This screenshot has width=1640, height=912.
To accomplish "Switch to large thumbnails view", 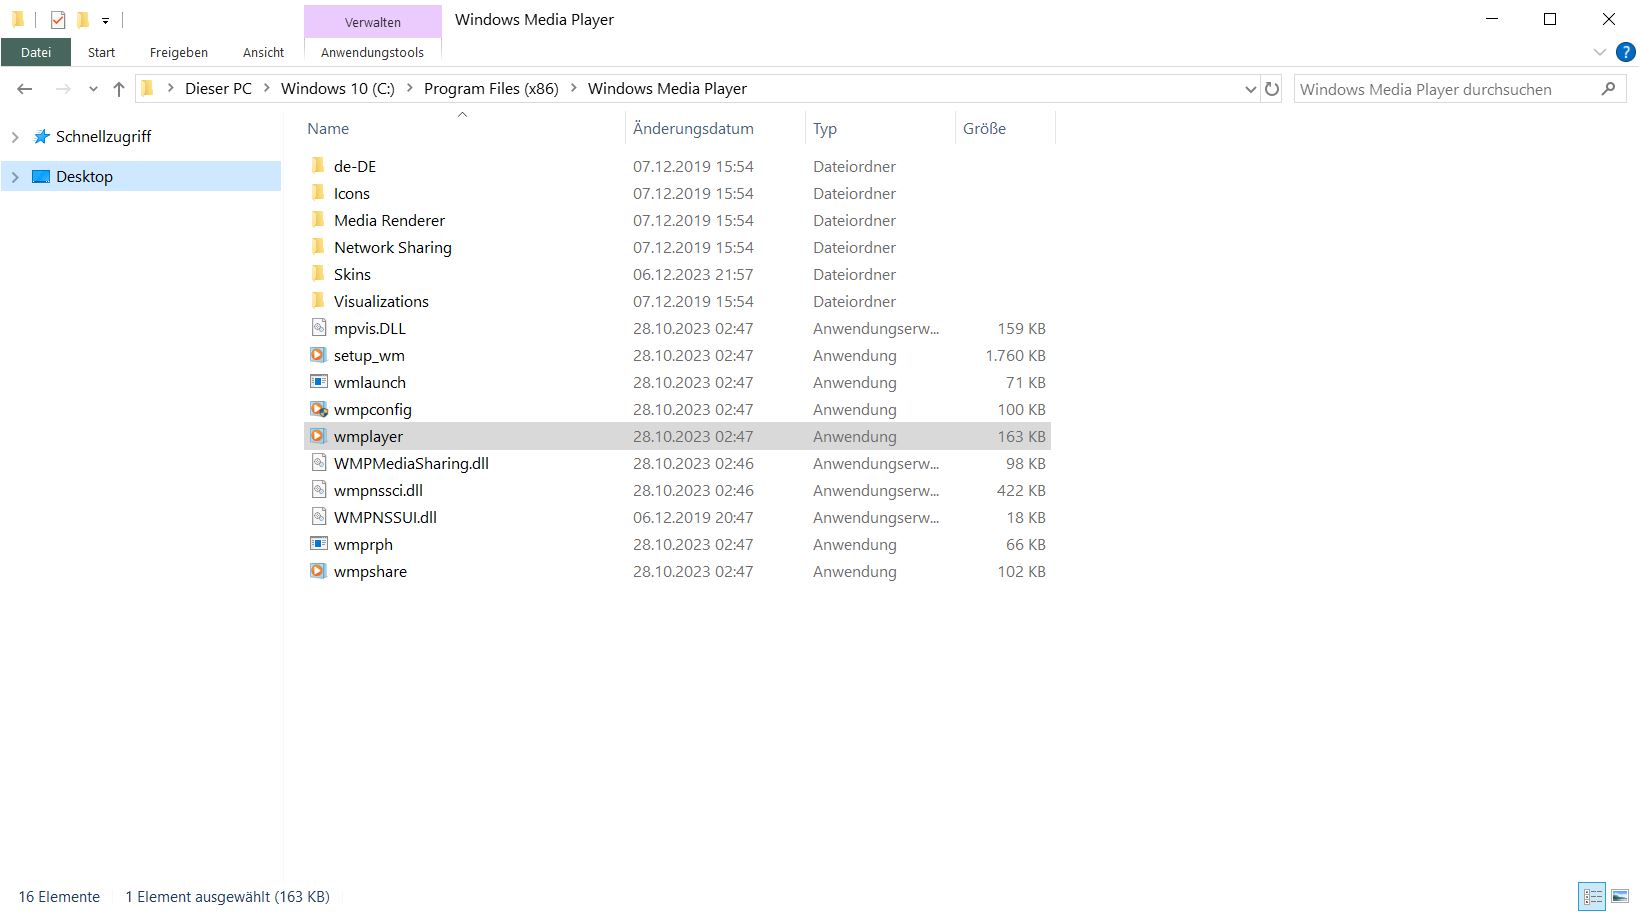I will tap(1620, 896).
